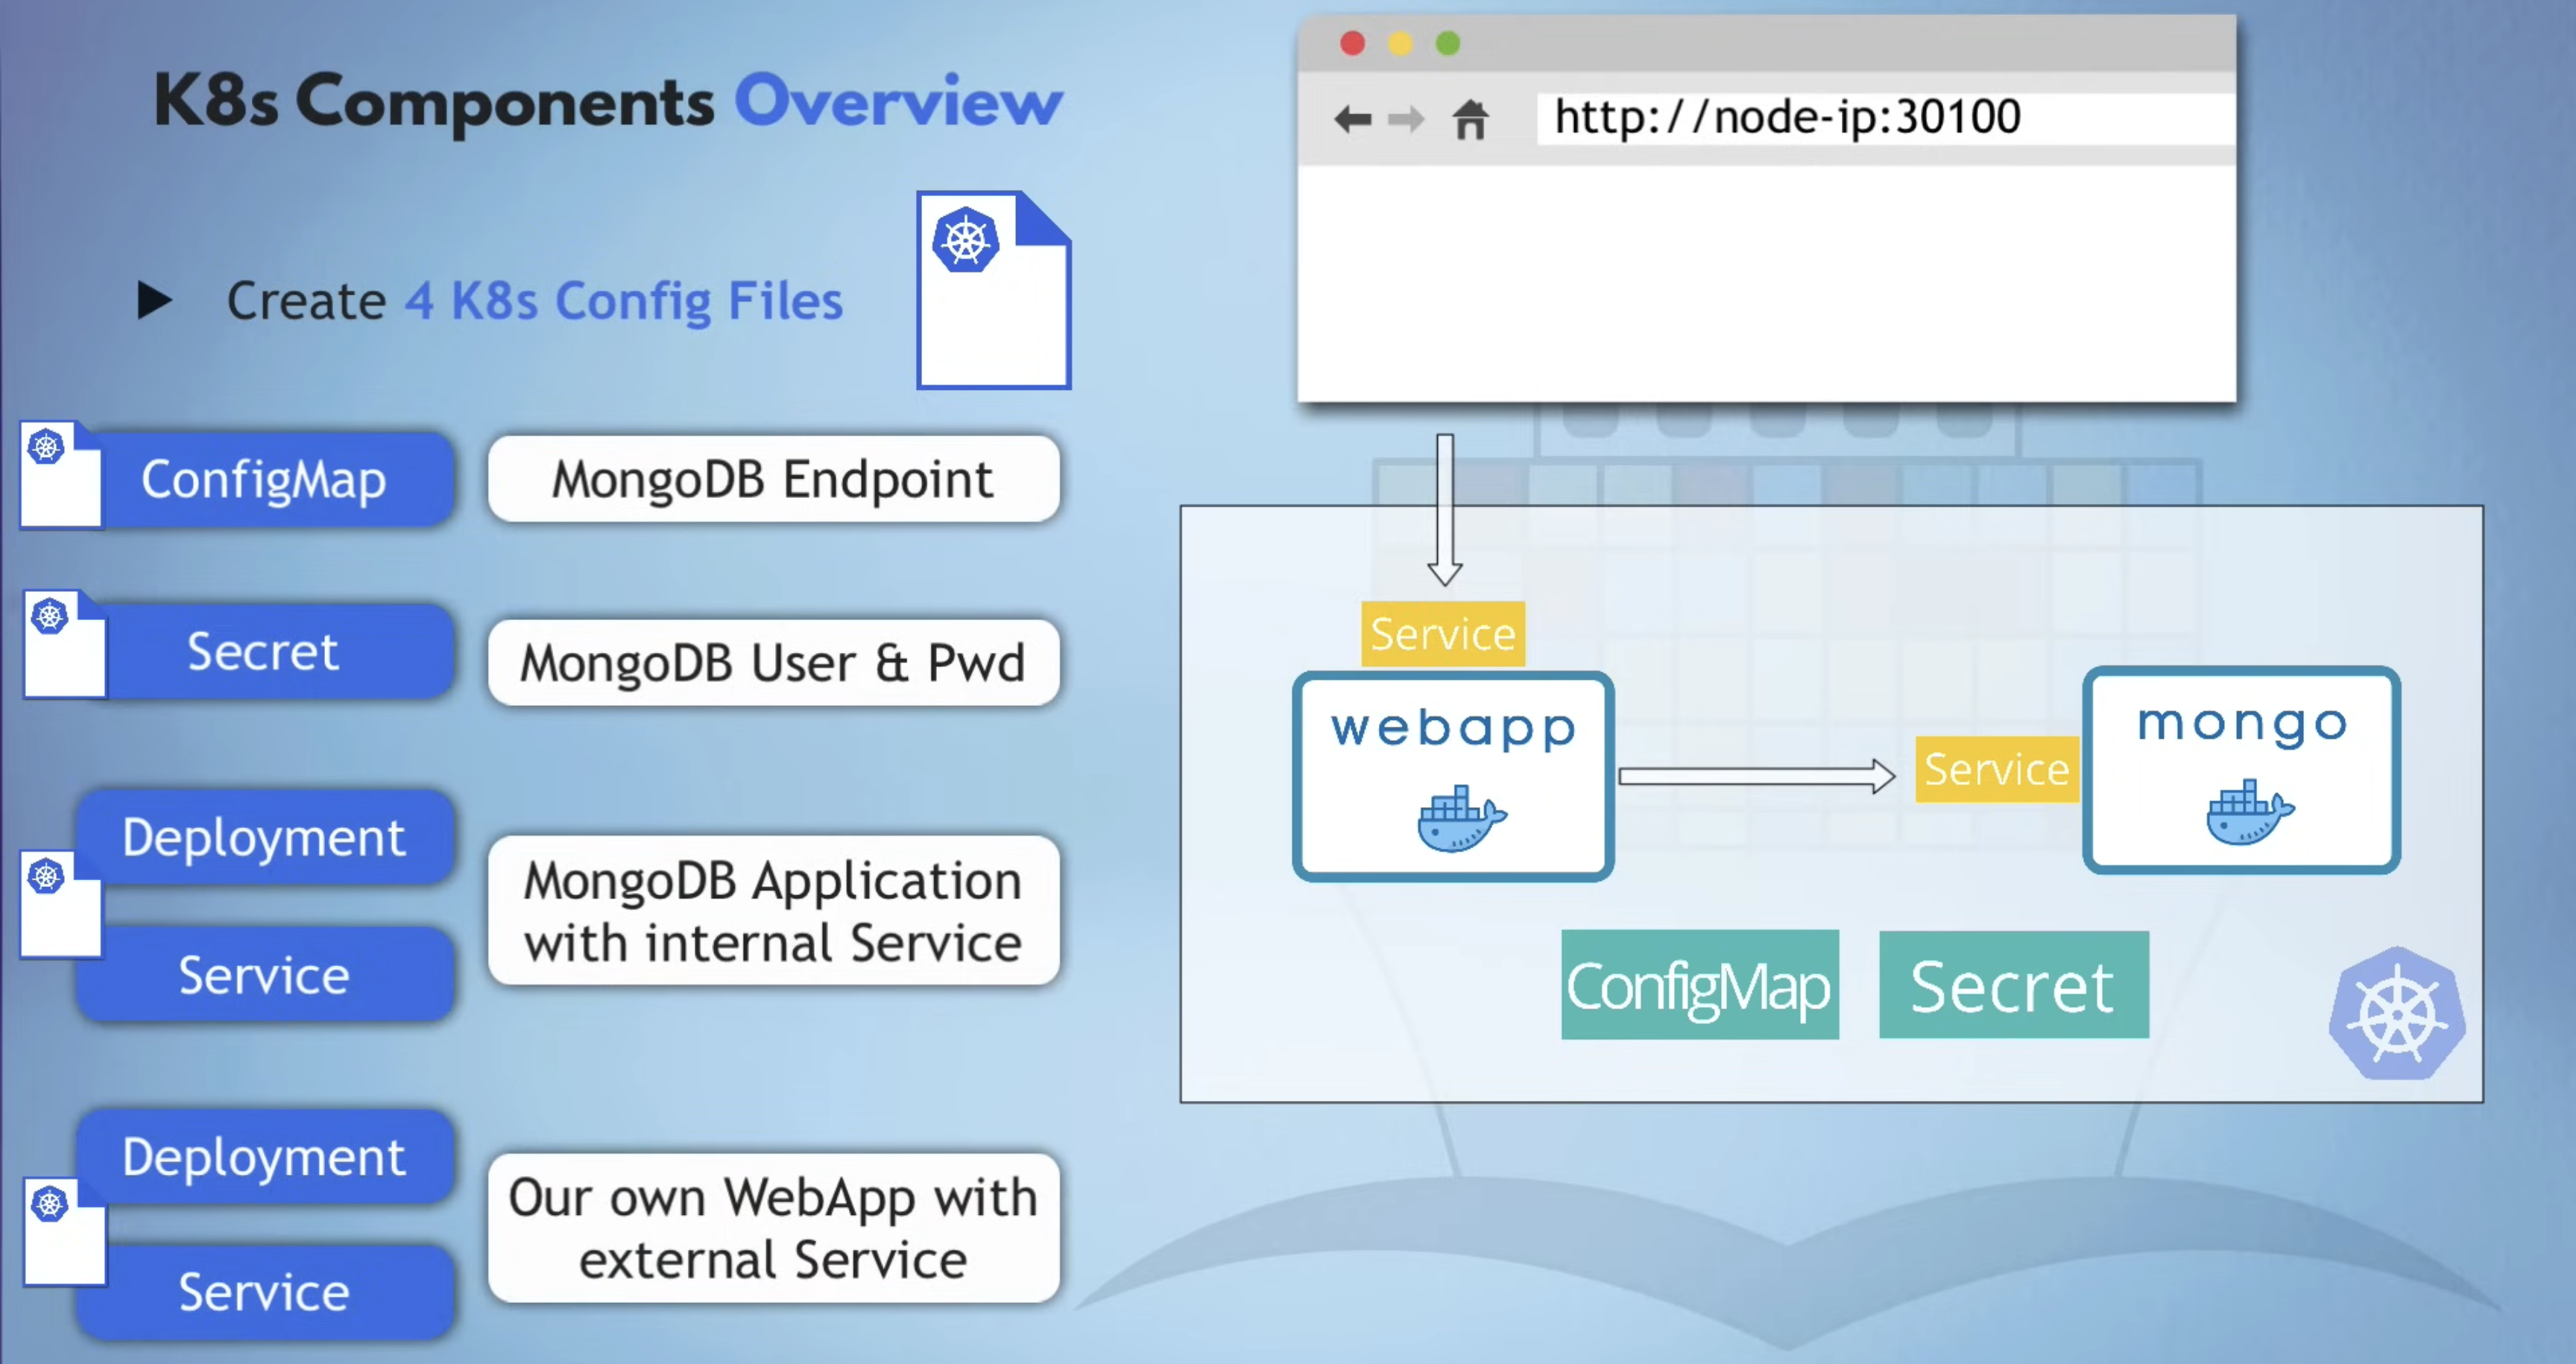Click the yellow Service tag above webapp

(1442, 634)
